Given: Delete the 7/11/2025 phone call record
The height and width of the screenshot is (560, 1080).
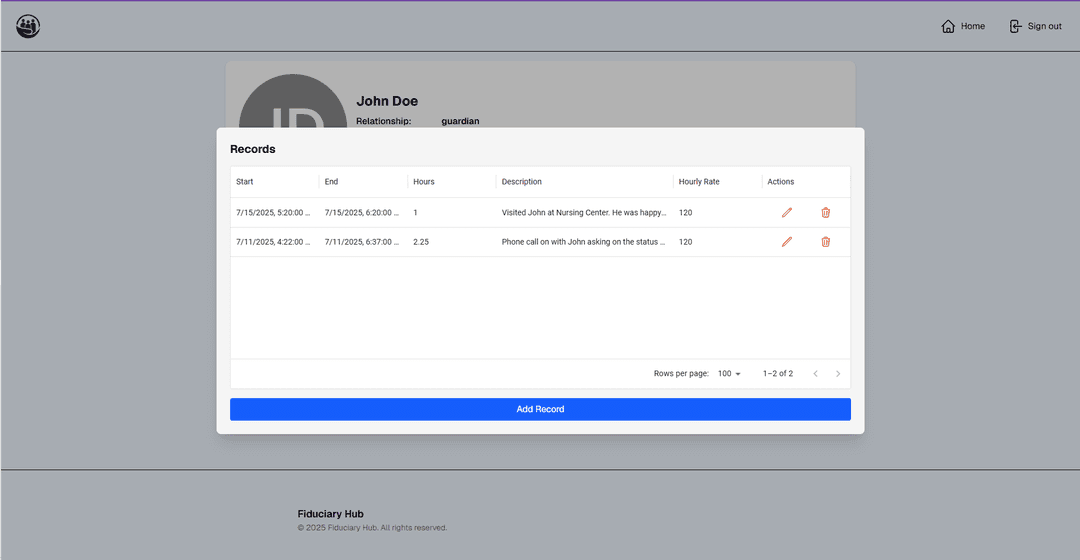Looking at the screenshot, I should [x=825, y=242].
